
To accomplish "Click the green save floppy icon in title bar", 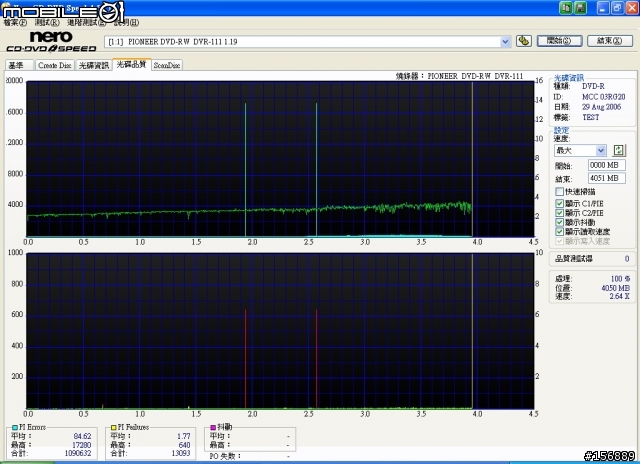I will [580, 8].
